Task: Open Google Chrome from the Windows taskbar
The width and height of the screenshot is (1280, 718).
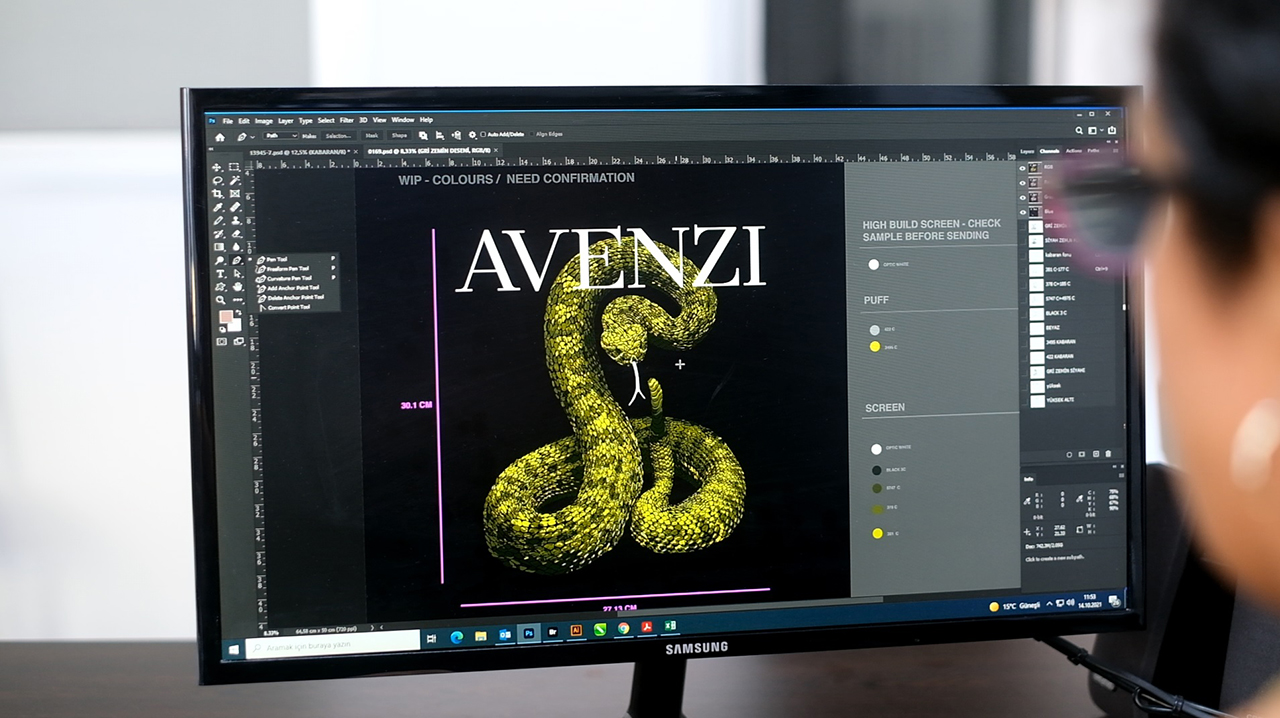Action: (623, 629)
